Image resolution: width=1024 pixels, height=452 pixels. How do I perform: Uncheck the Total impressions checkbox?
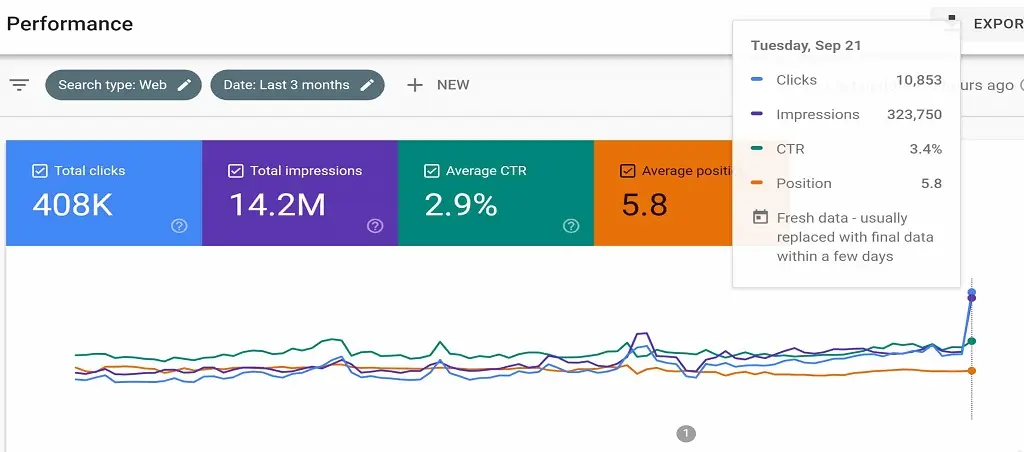[236, 171]
